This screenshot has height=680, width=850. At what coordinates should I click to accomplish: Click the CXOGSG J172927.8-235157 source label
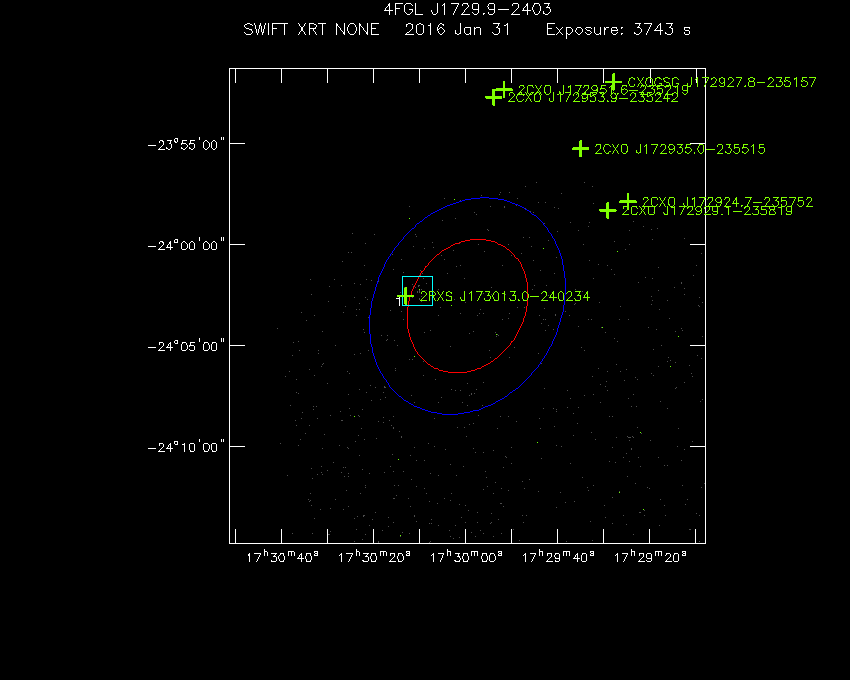(722, 82)
